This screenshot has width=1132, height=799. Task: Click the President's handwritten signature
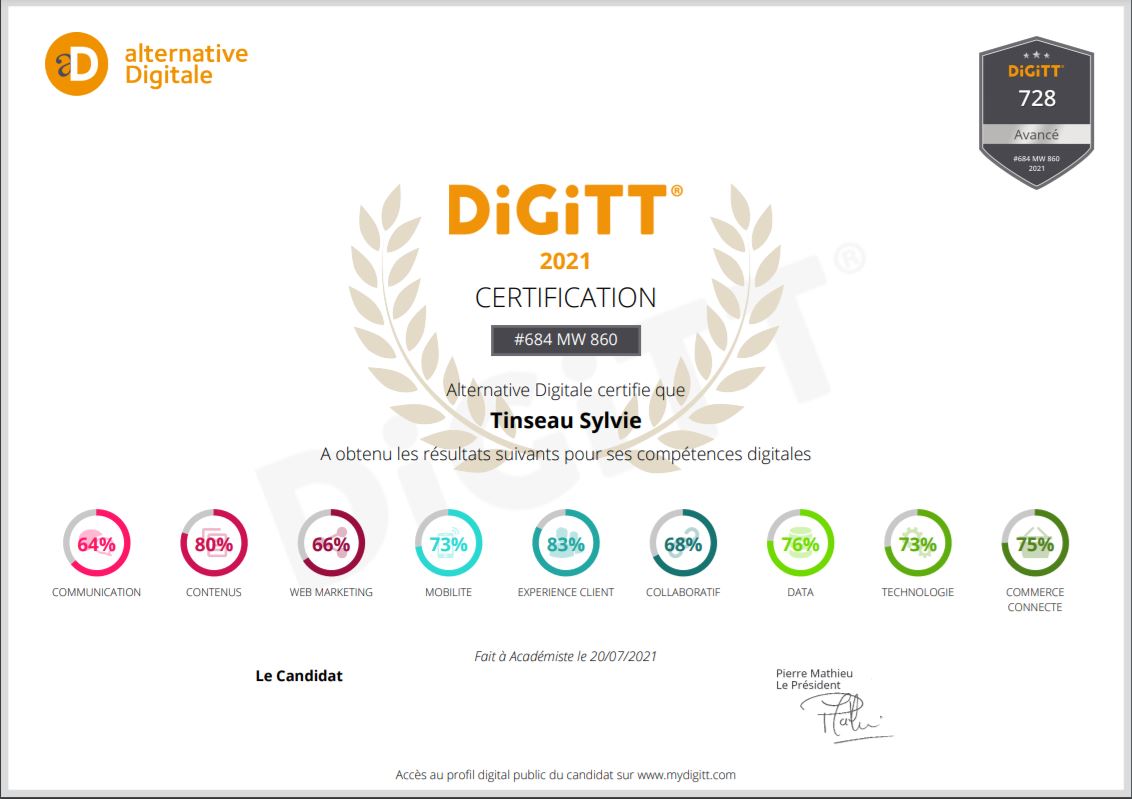838,717
